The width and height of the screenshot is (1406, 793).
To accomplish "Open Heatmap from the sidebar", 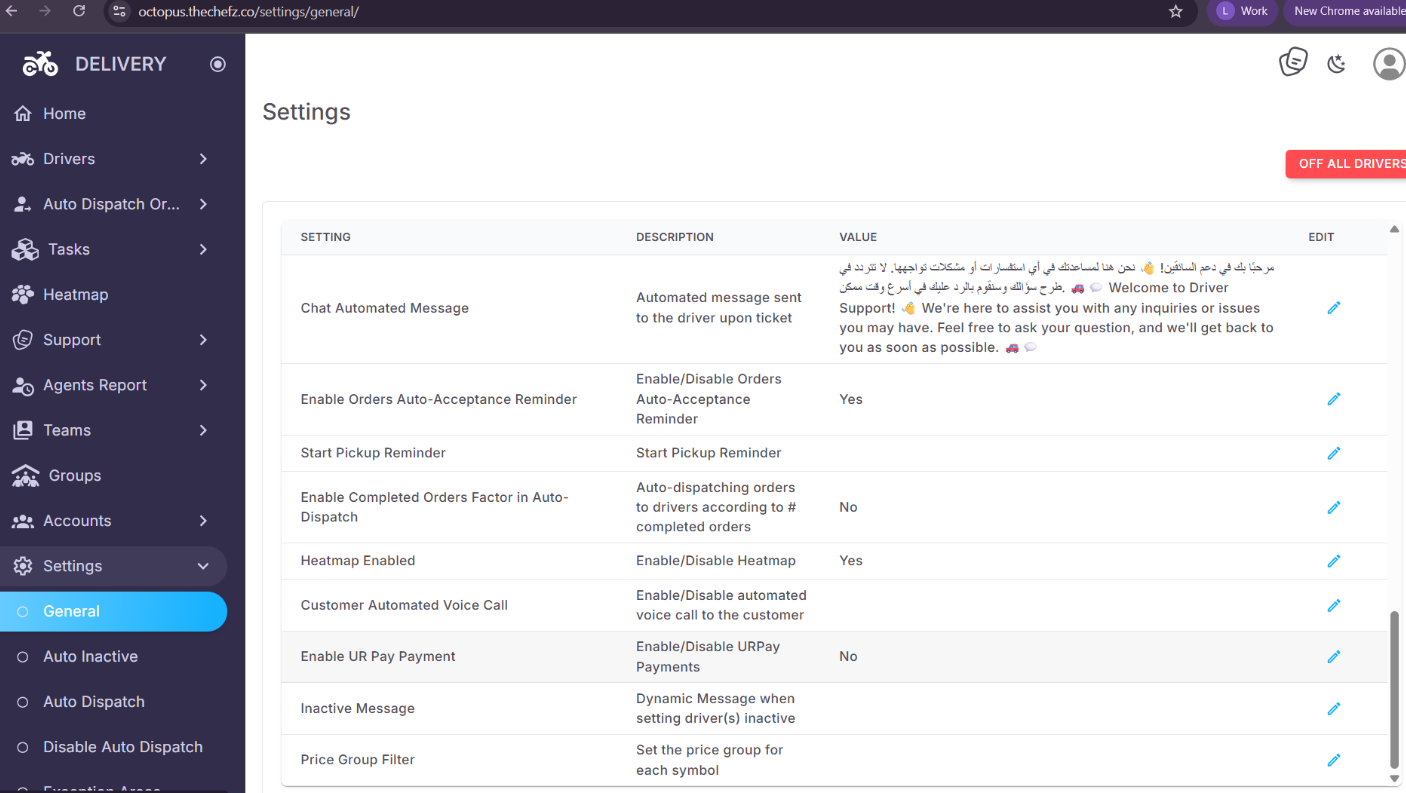I will tap(113, 295).
